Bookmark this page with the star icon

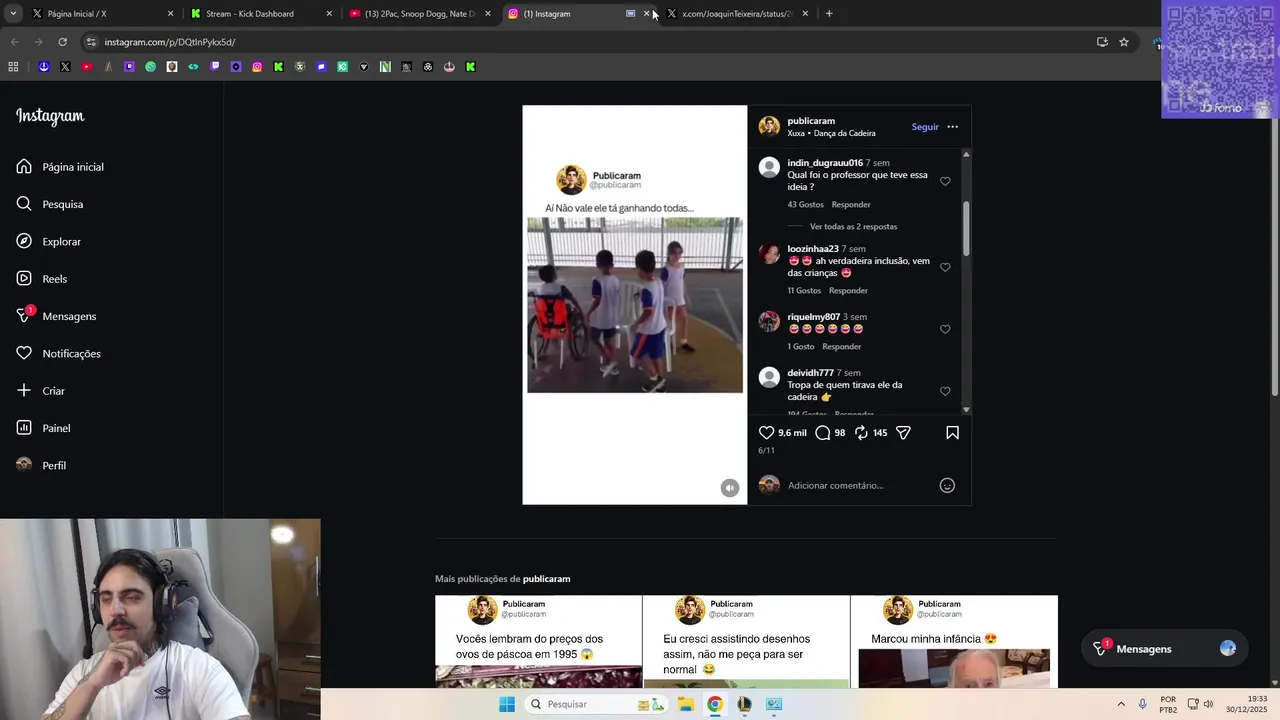1124,42
